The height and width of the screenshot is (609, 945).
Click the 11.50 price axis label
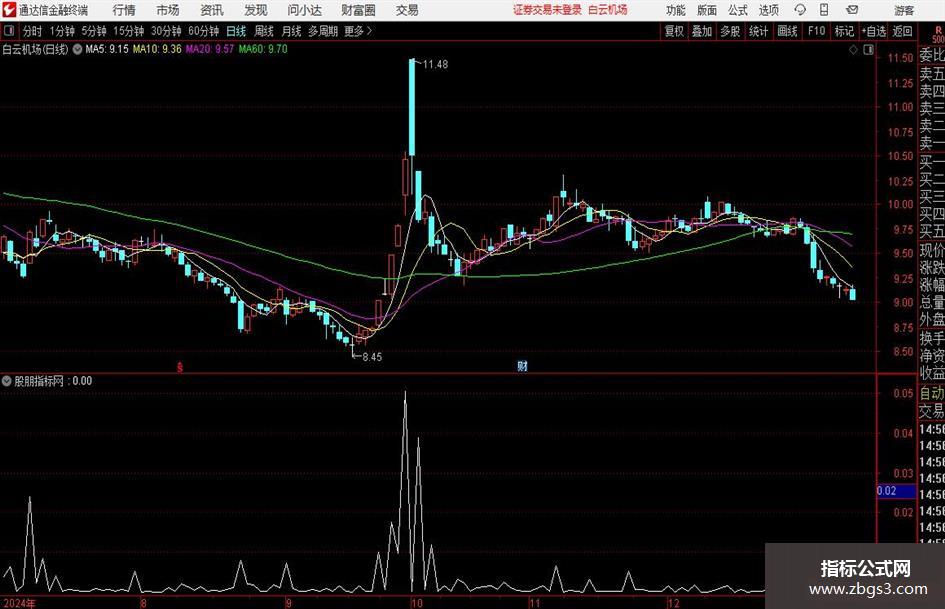pos(900,58)
